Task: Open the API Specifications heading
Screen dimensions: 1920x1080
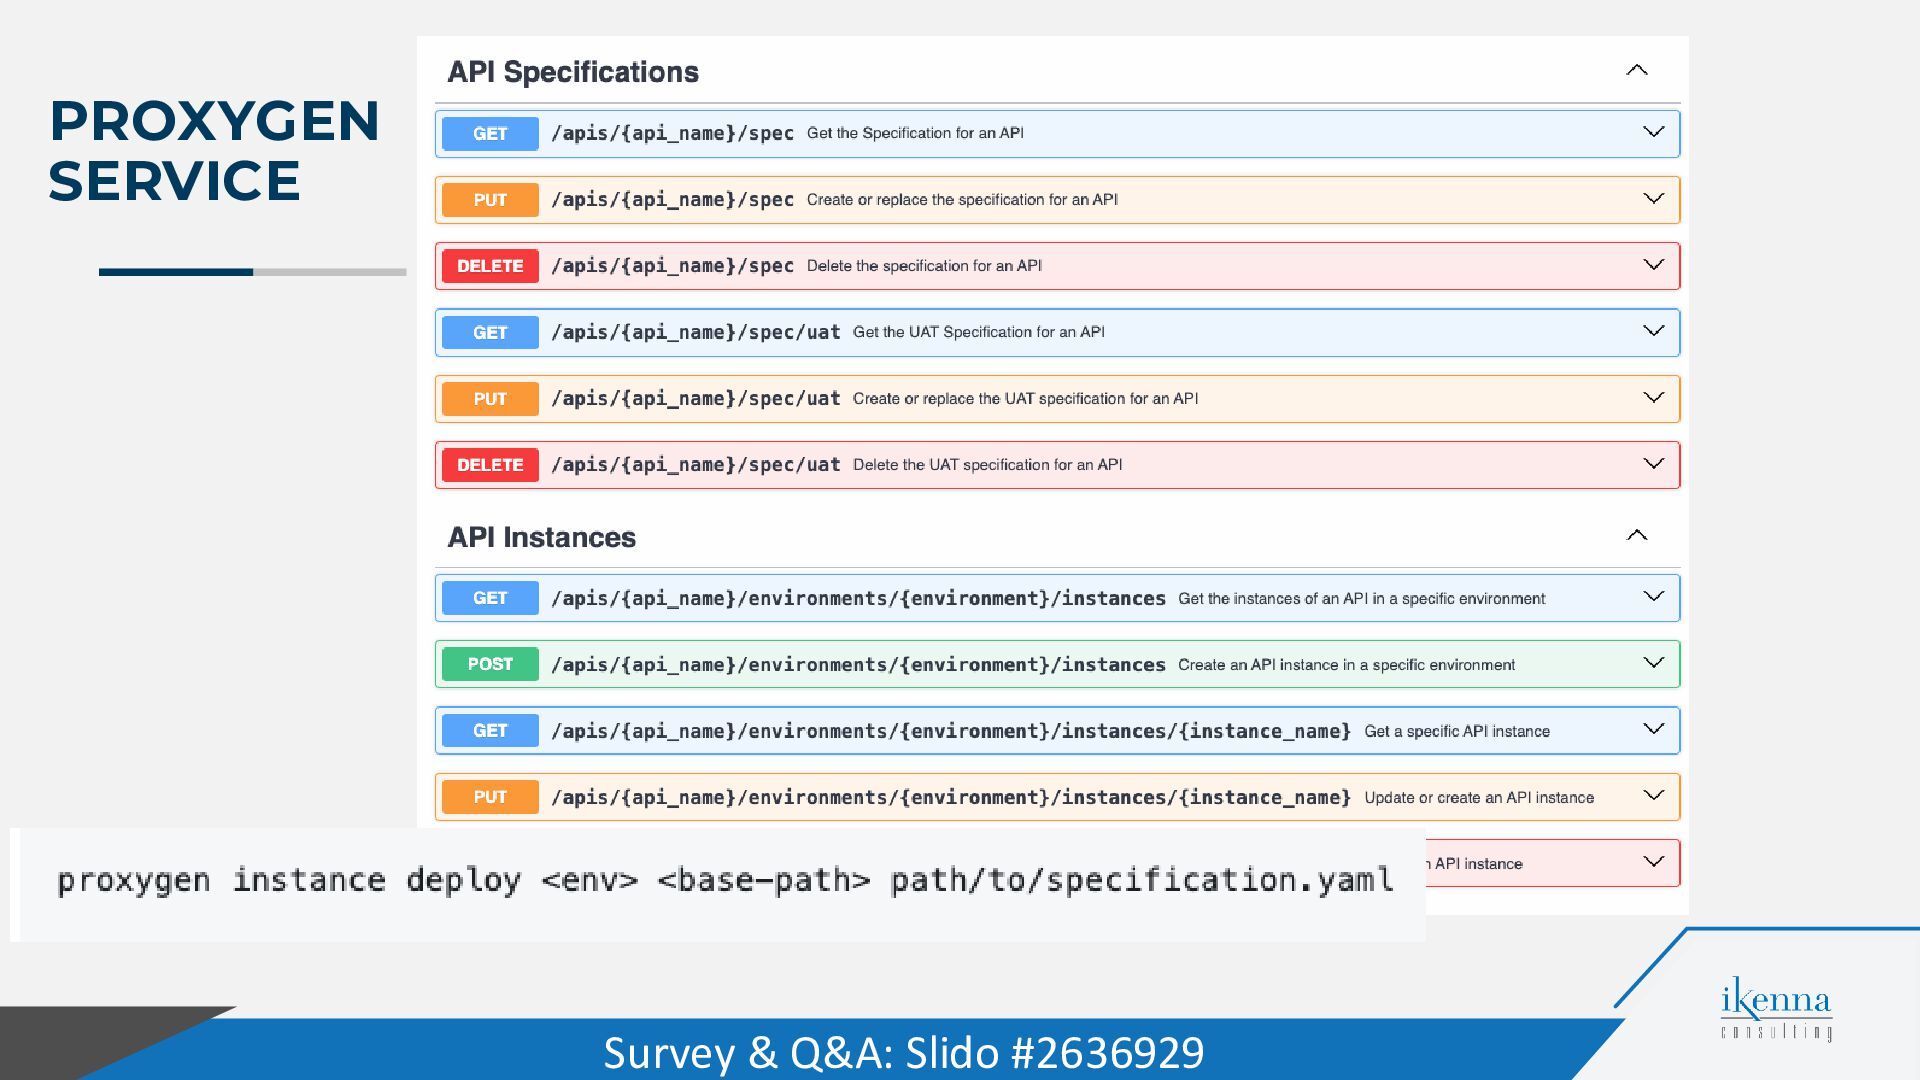Action: (573, 72)
